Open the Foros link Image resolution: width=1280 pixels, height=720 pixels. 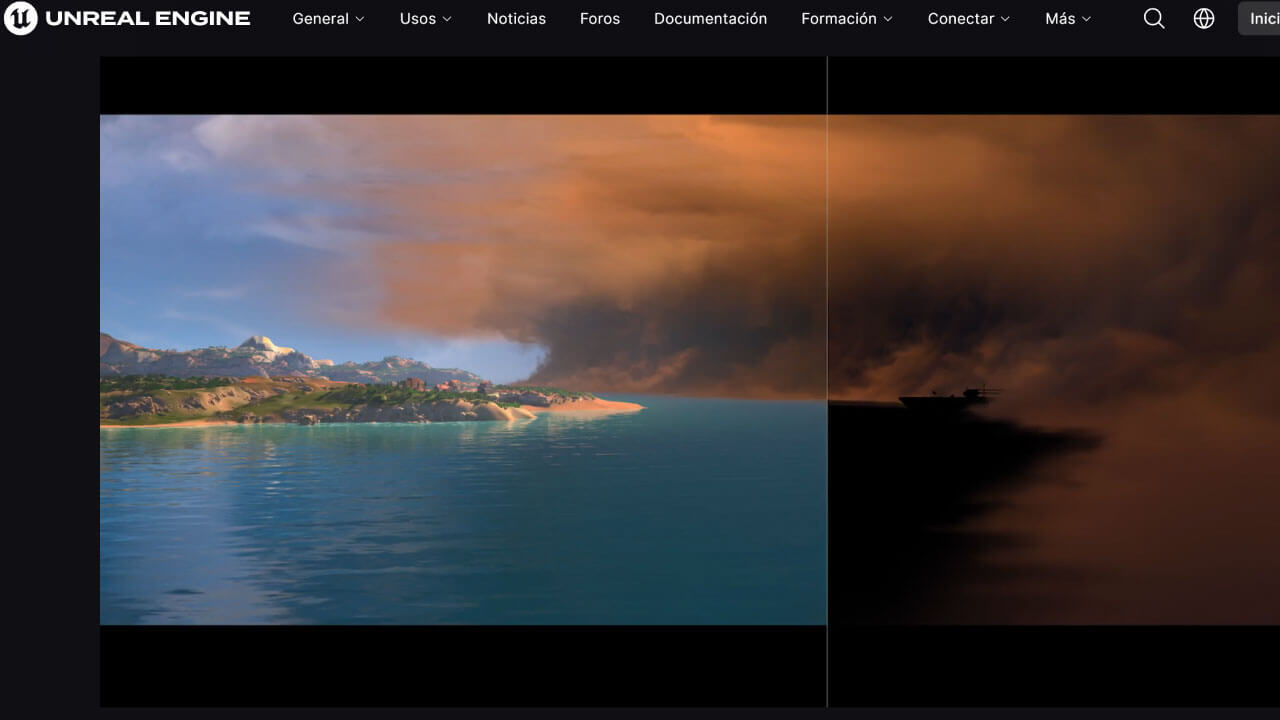pyautogui.click(x=600, y=19)
